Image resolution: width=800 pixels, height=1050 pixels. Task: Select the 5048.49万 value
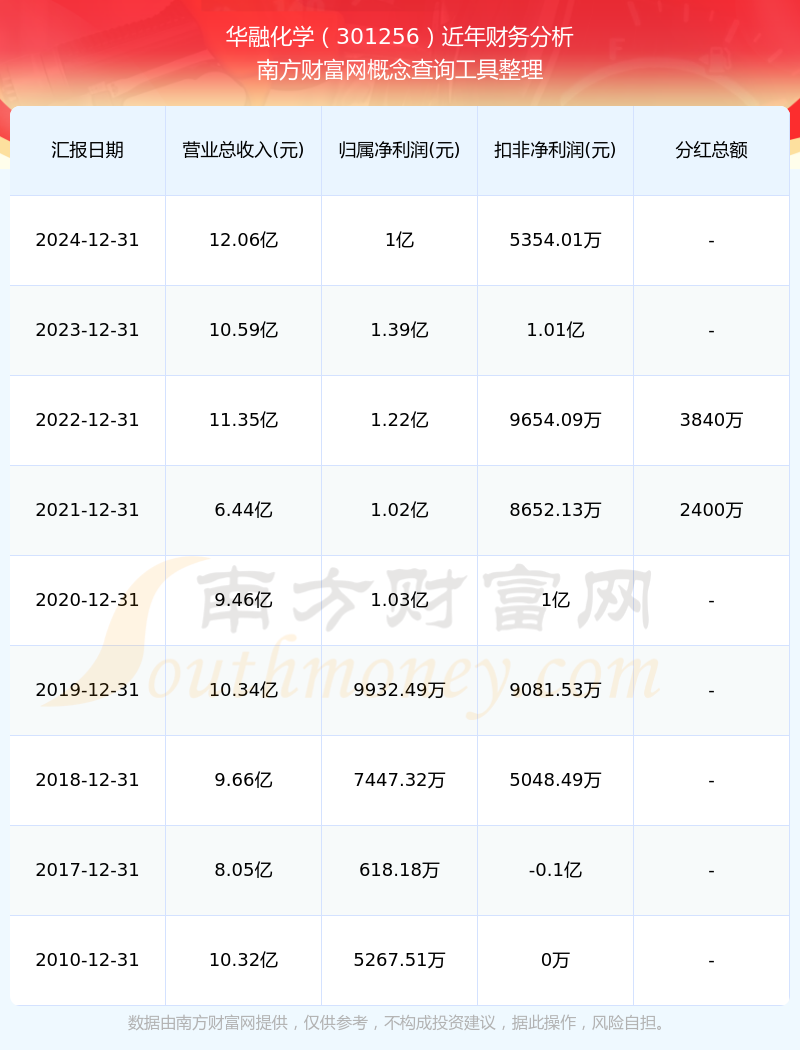point(556,780)
